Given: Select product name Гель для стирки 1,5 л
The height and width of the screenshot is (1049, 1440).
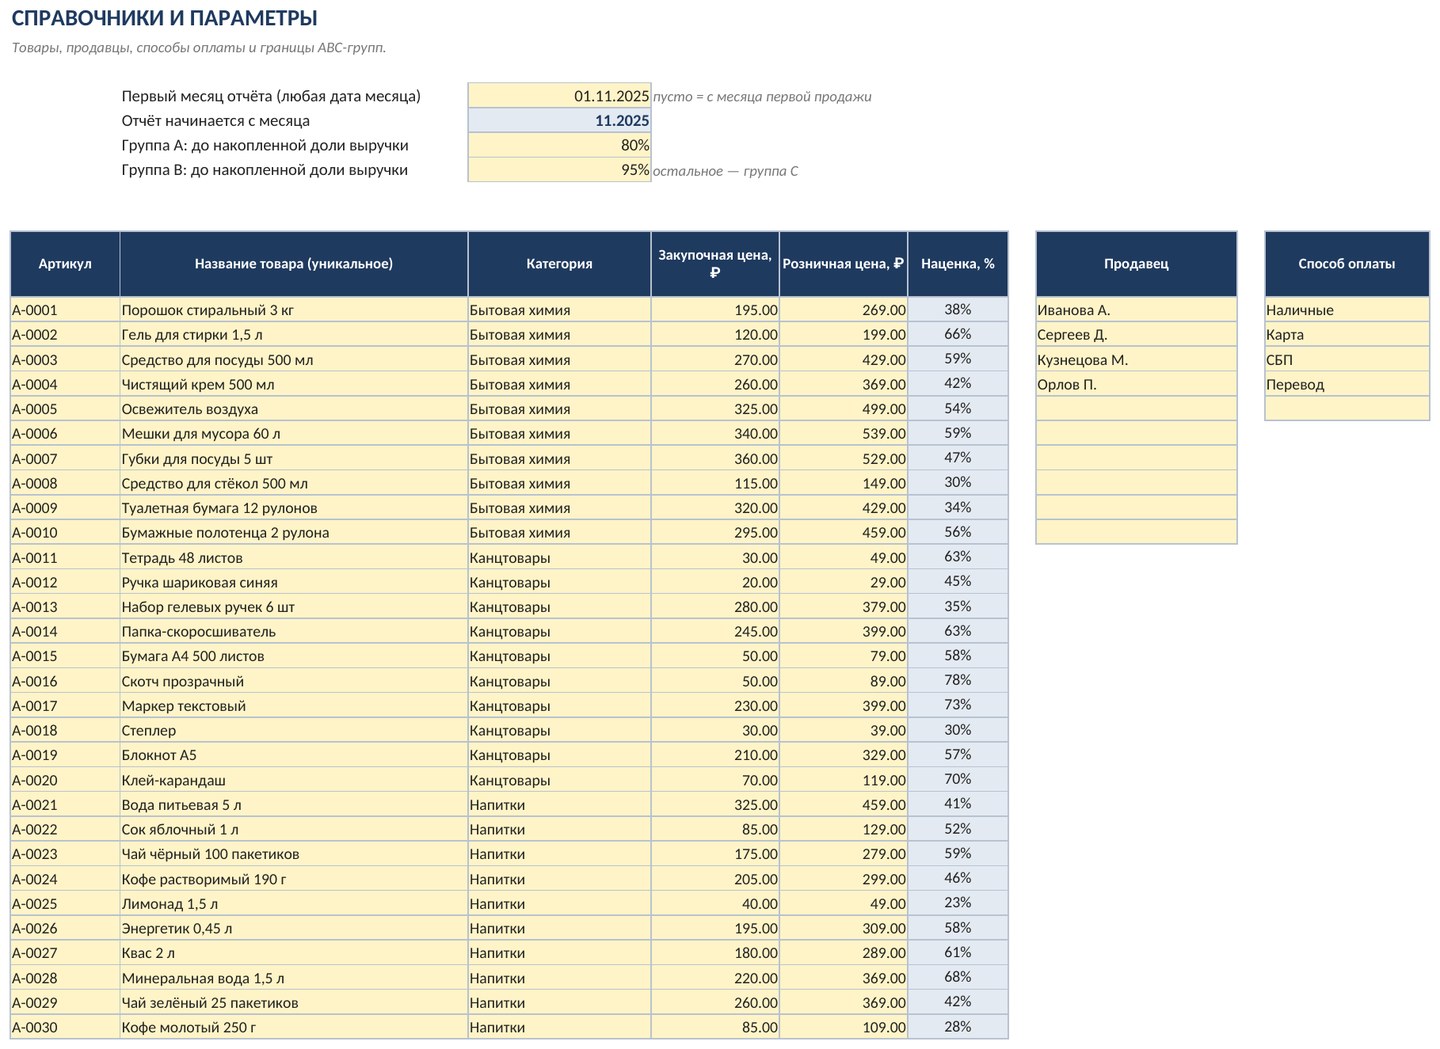Looking at the screenshot, I should [294, 335].
